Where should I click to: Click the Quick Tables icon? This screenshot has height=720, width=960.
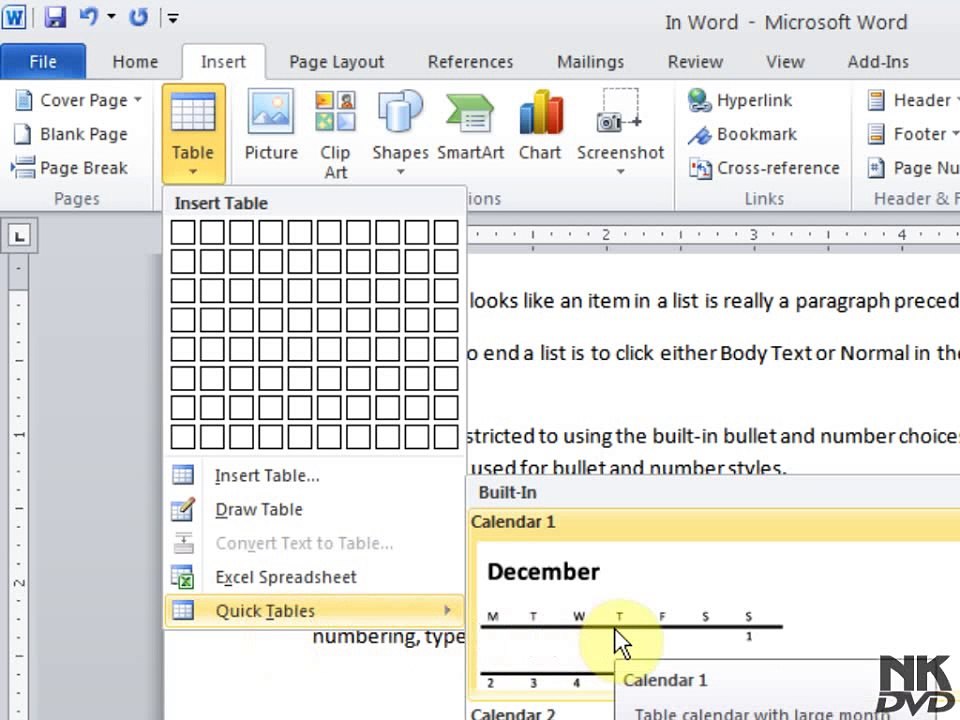tap(183, 610)
